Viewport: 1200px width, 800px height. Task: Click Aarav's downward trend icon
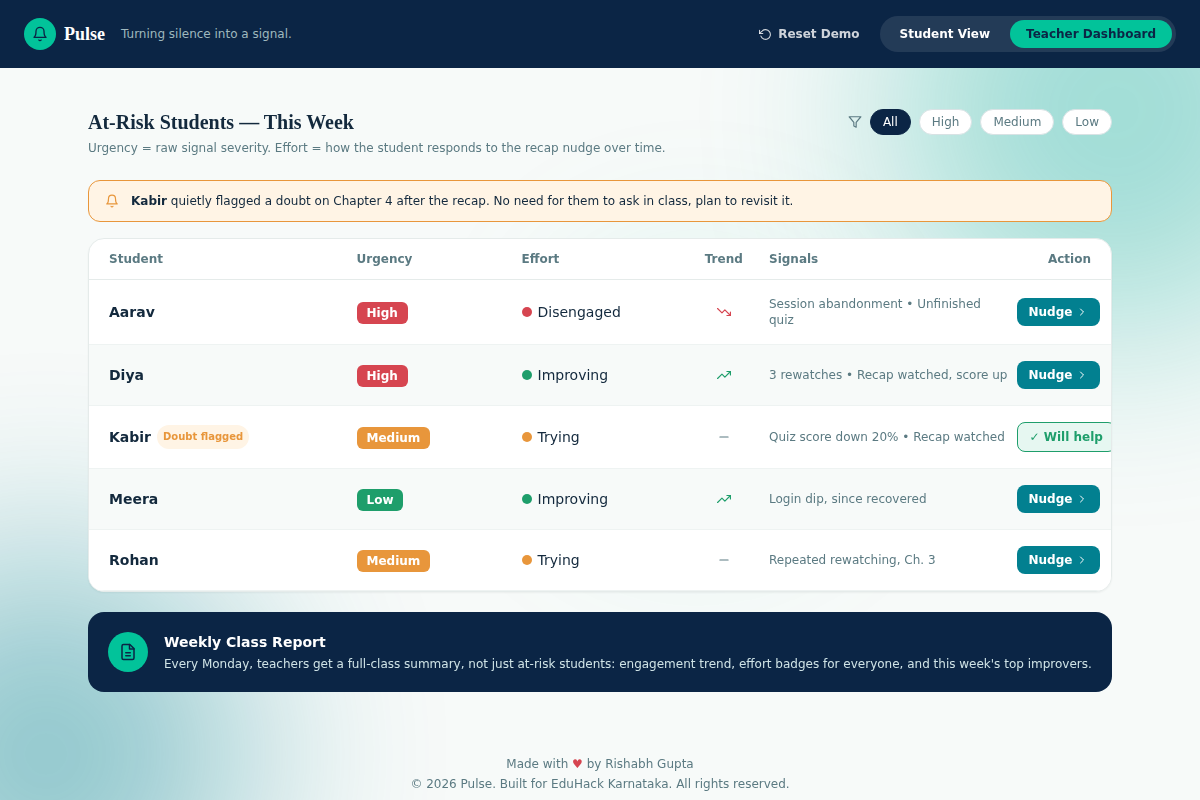click(724, 312)
